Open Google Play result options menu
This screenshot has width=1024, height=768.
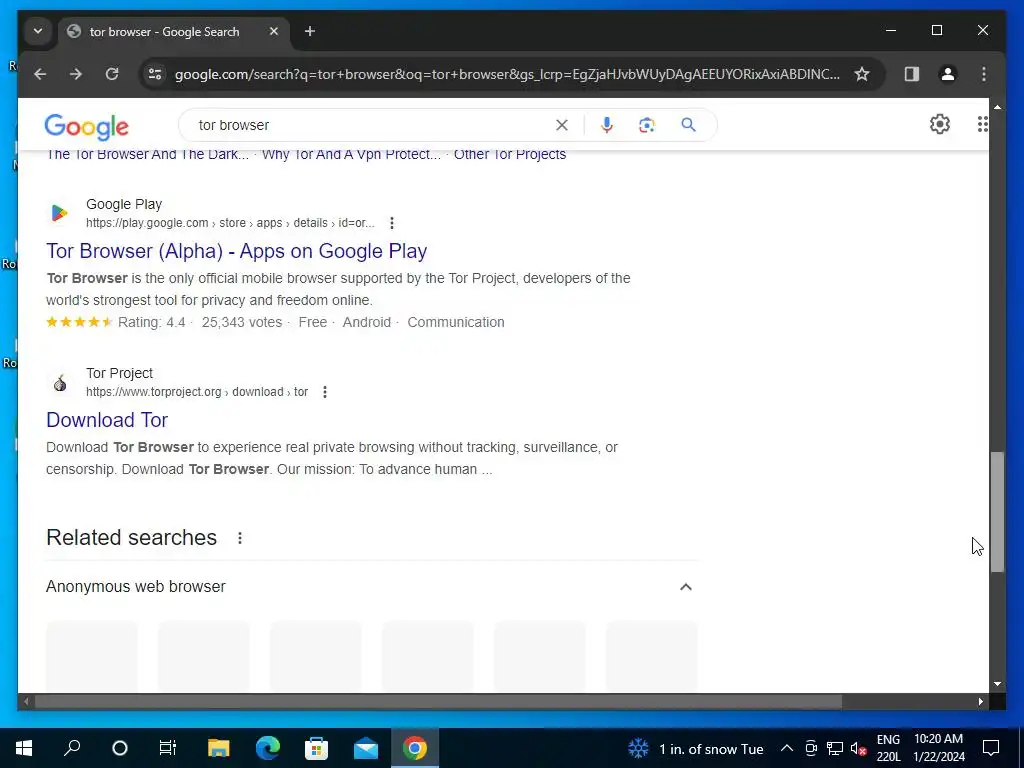392,223
